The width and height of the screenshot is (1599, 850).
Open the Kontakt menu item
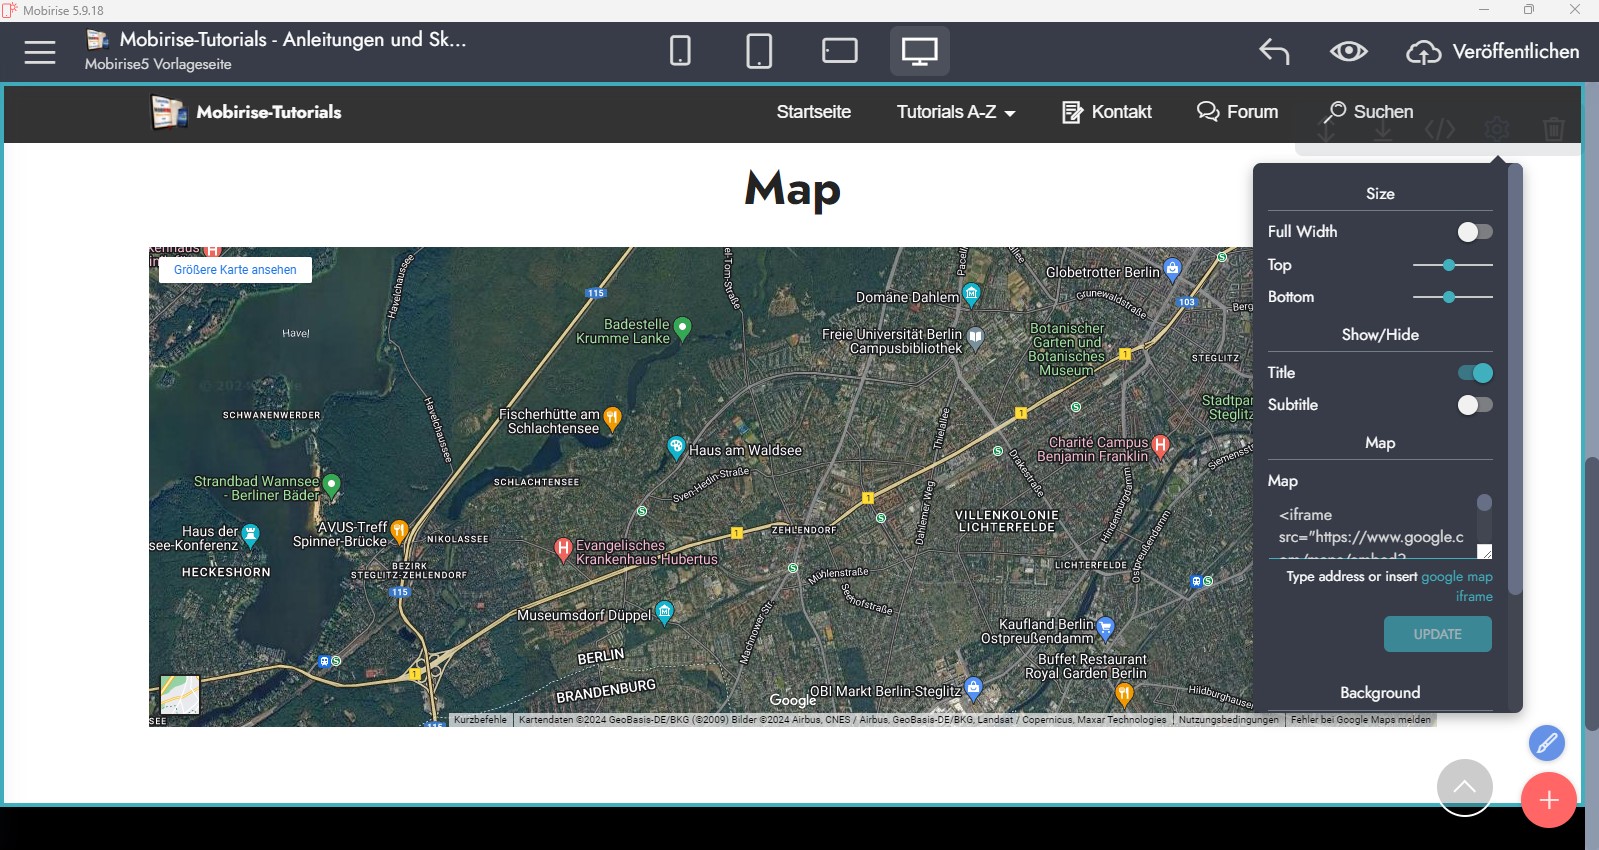click(1107, 112)
